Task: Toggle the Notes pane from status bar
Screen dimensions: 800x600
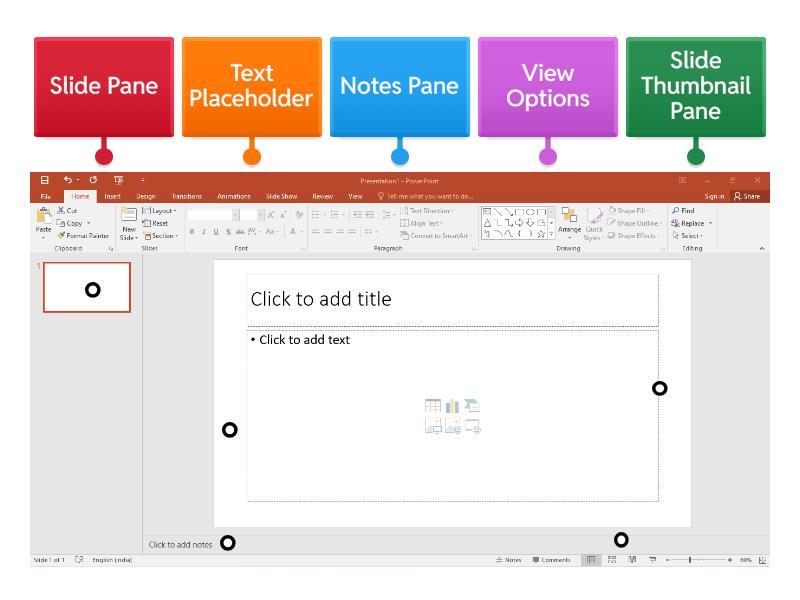Action: tap(509, 560)
